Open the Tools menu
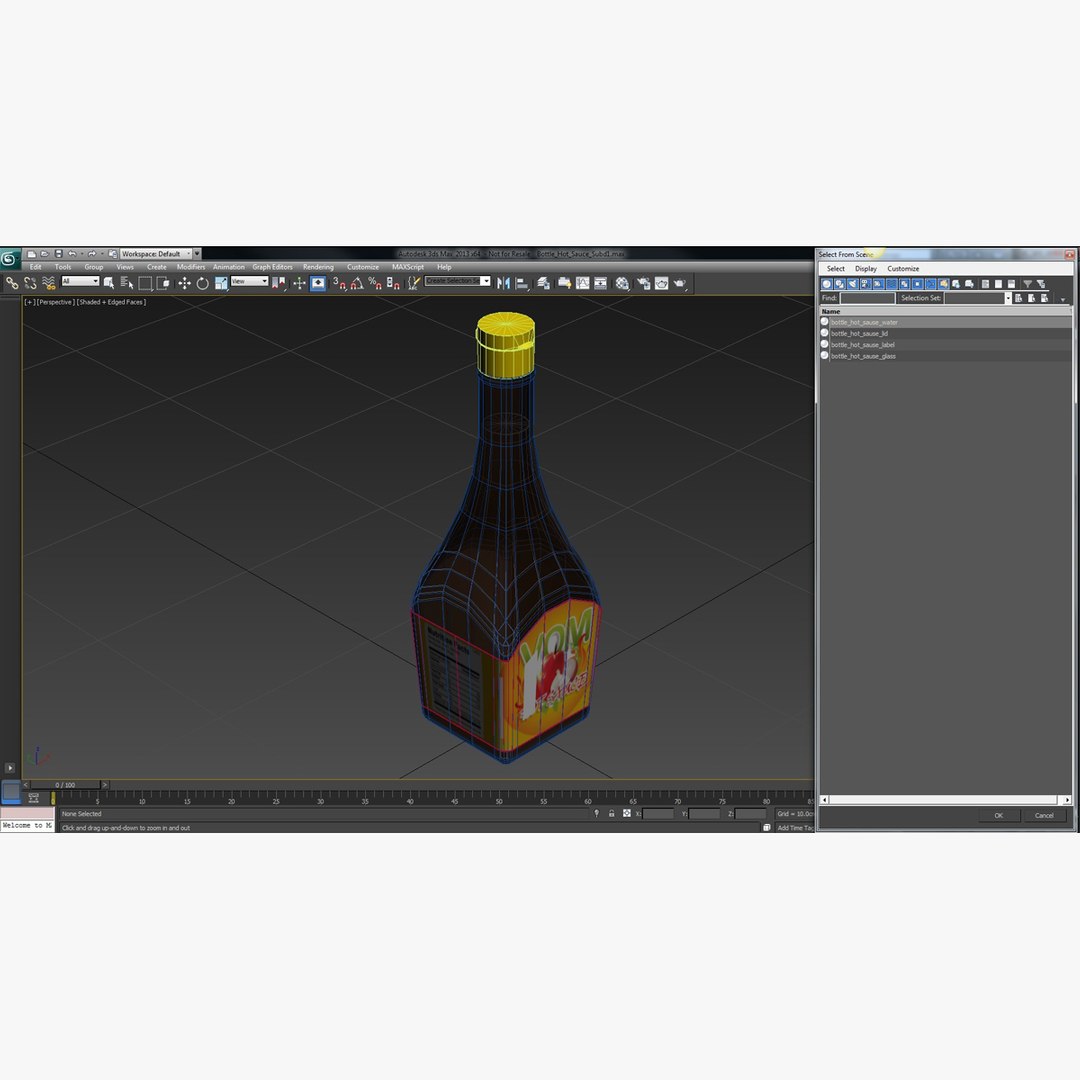 pyautogui.click(x=63, y=267)
